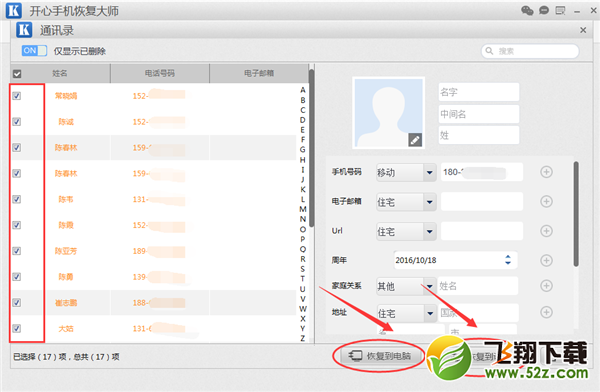Sort by the 姓名 column header
Viewport: 600px width, 392px height.
pos(60,73)
